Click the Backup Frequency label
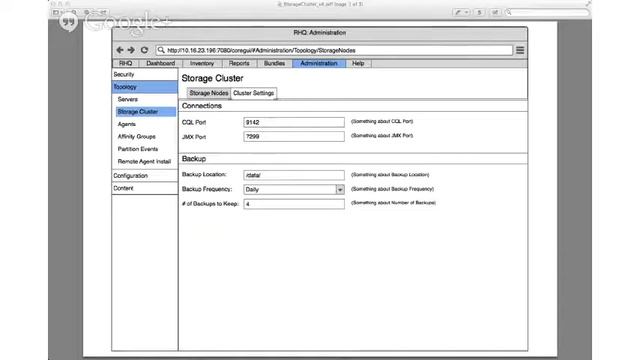 click(x=207, y=189)
